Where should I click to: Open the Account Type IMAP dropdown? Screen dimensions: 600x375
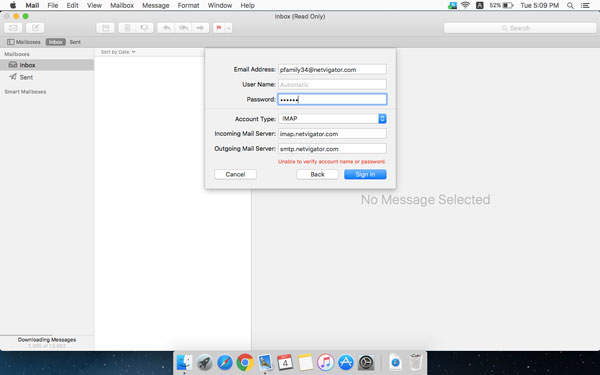[332, 119]
